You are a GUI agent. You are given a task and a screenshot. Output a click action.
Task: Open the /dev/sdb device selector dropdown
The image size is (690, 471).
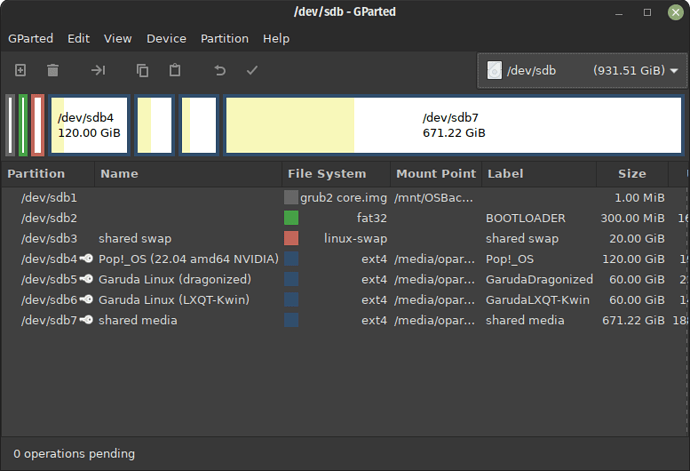582,70
